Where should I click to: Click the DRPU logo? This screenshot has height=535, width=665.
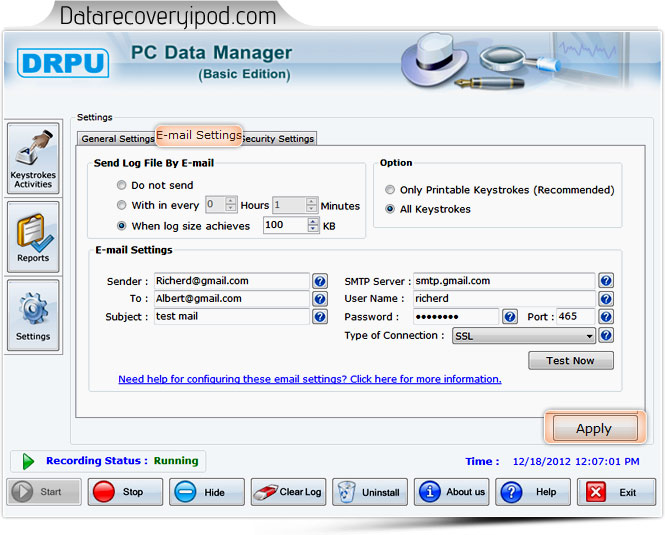pyautogui.click(x=63, y=63)
